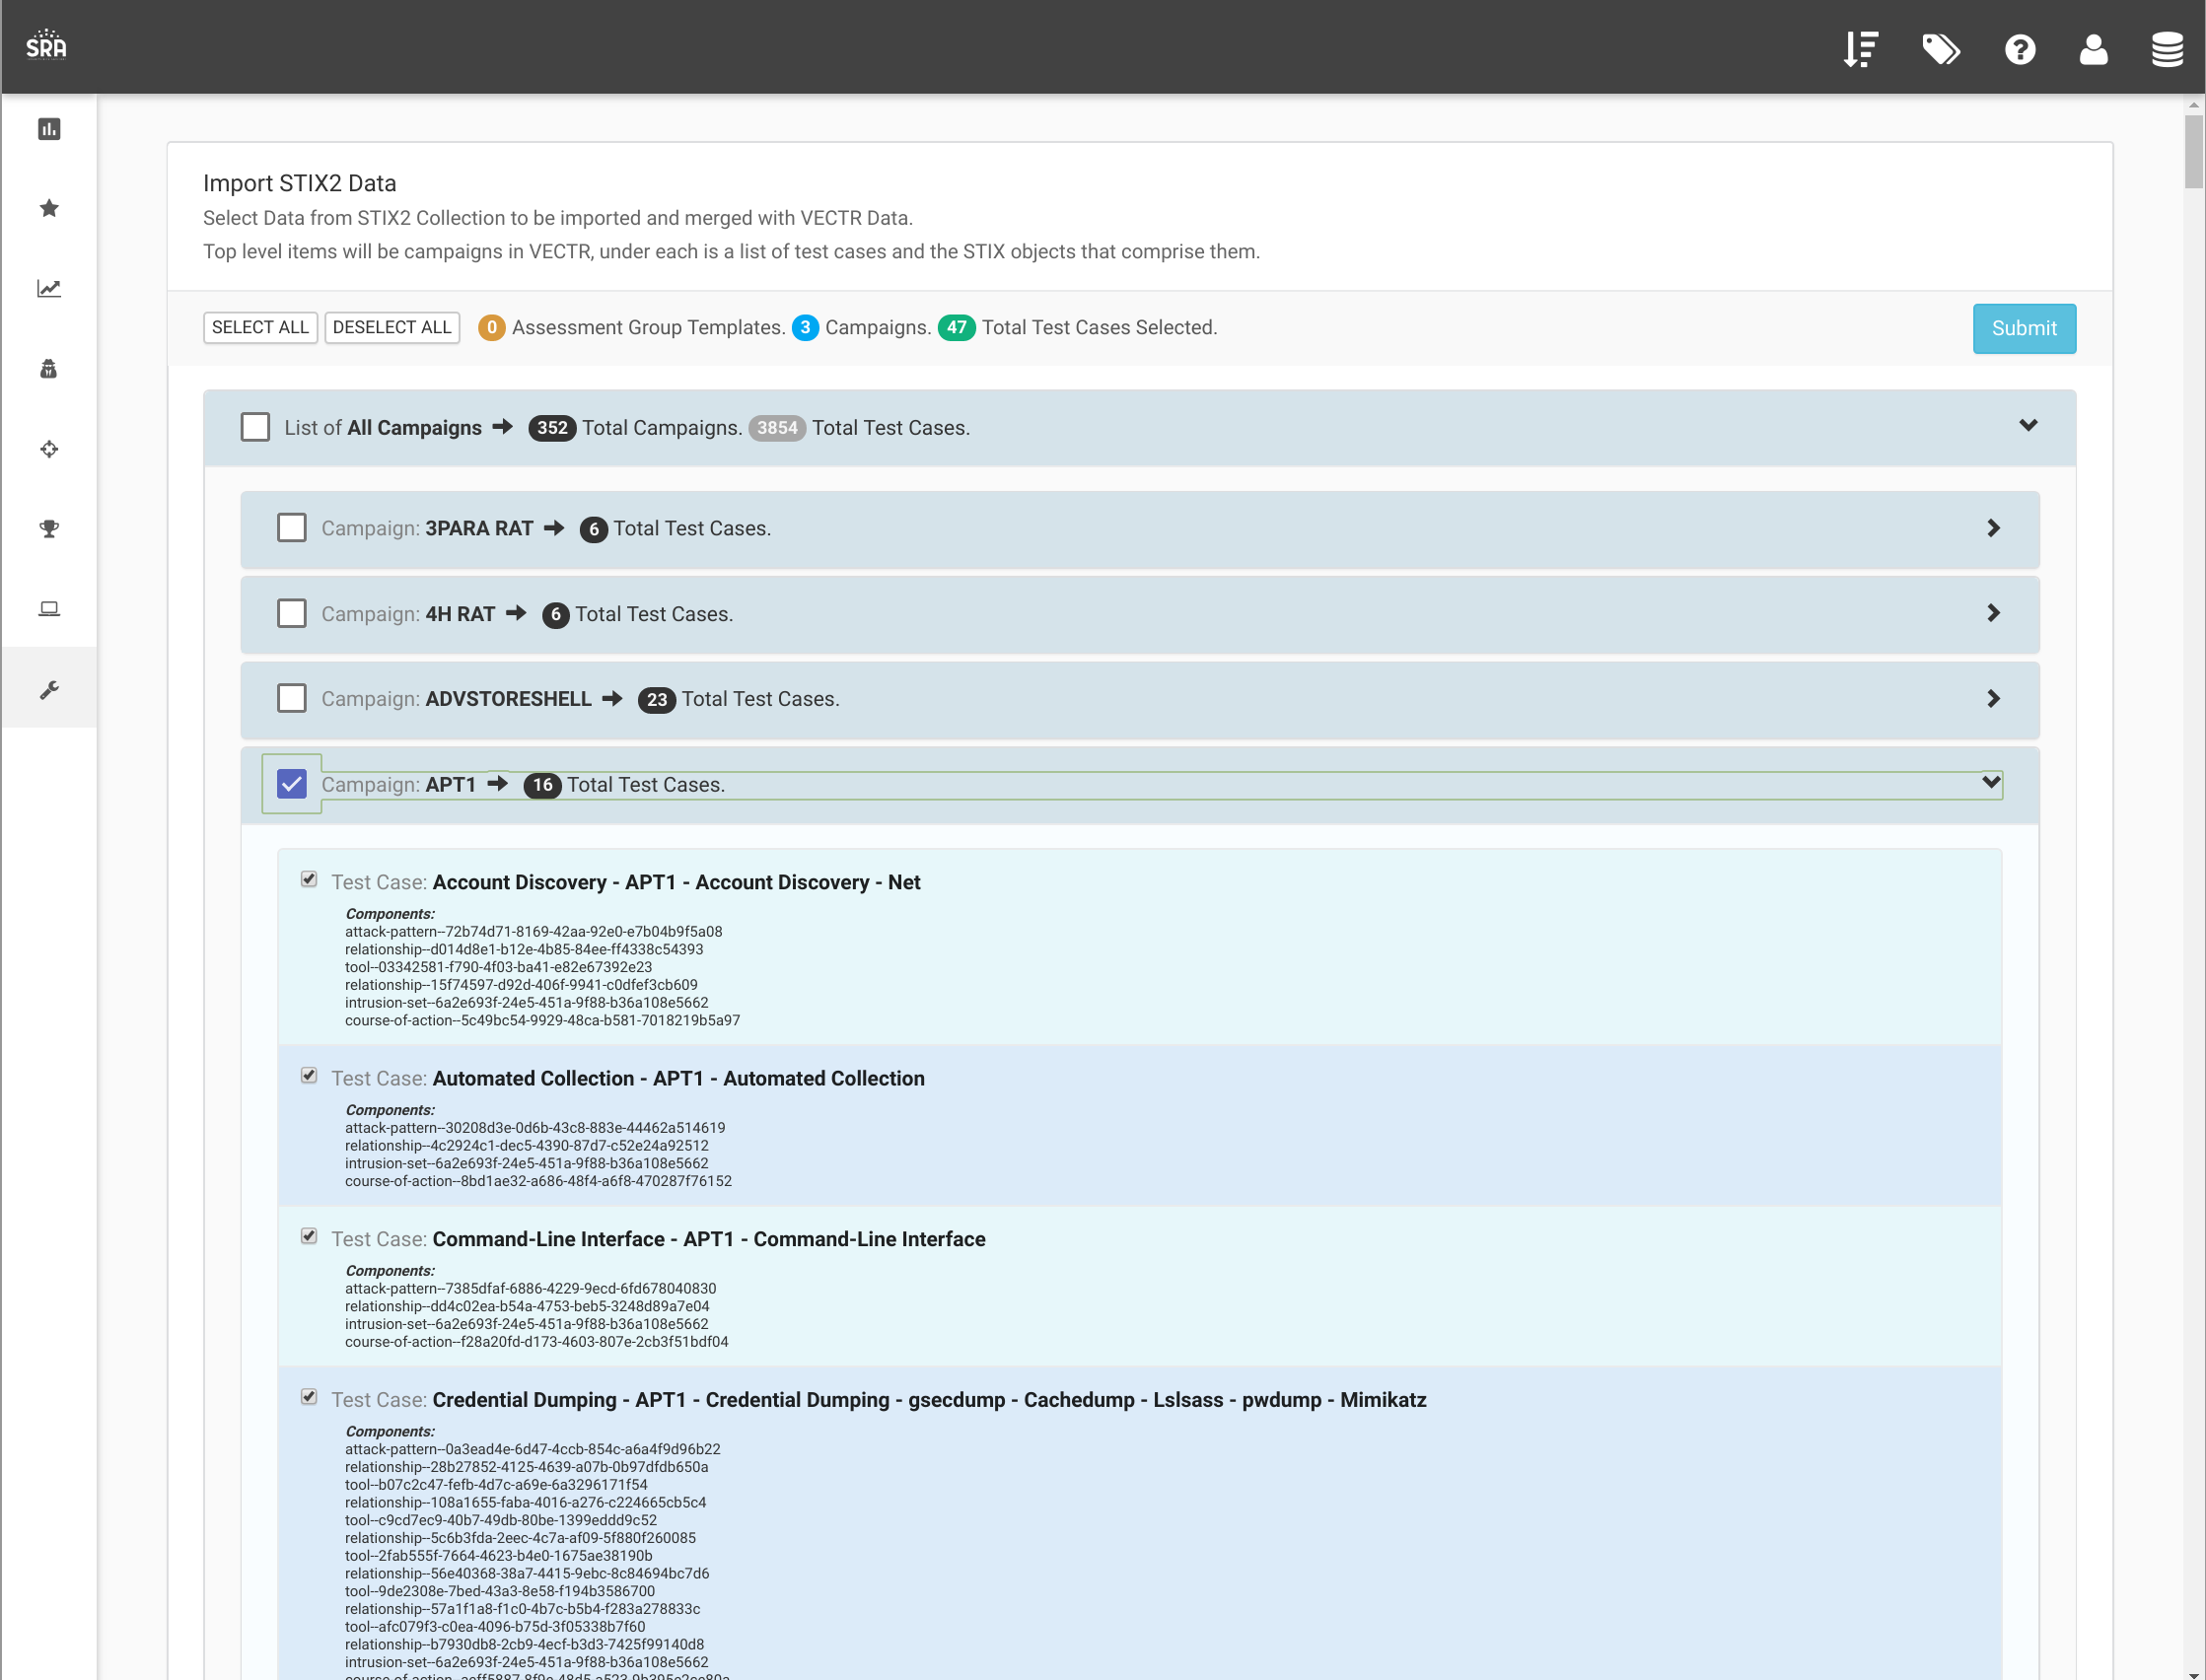
Task: Collapse the APT1 campaign chevron
Action: (1991, 783)
